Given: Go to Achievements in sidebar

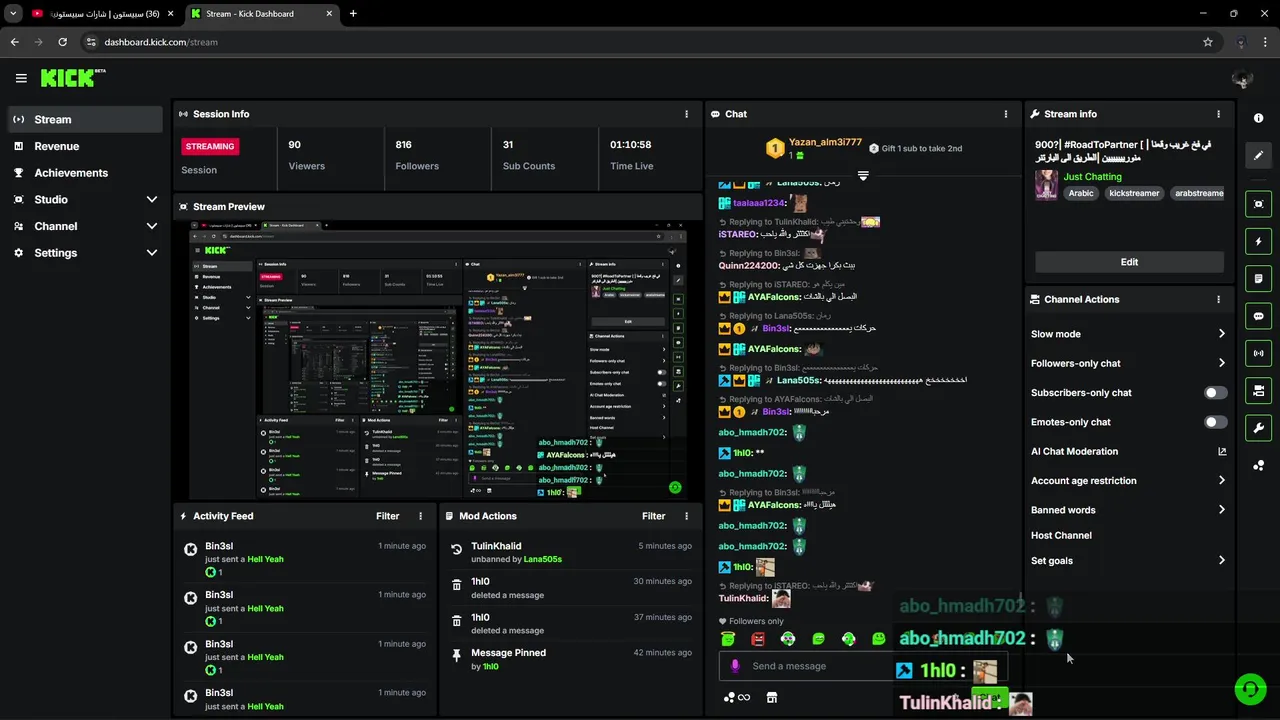Looking at the screenshot, I should point(84,173).
